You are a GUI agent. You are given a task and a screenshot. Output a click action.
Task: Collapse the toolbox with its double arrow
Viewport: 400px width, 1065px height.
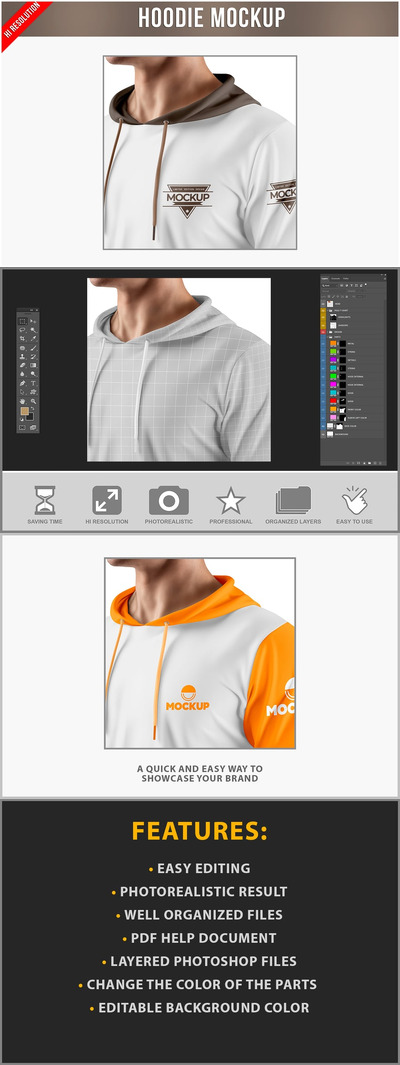click(31, 310)
